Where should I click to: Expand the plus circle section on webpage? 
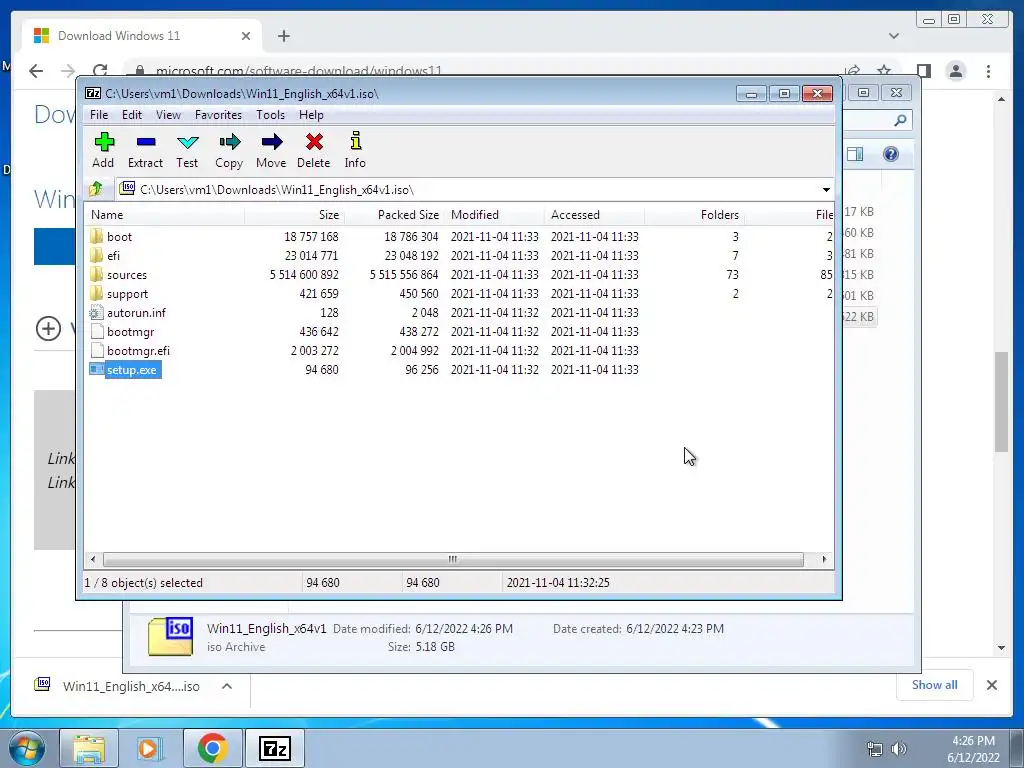pyautogui.click(x=48, y=328)
